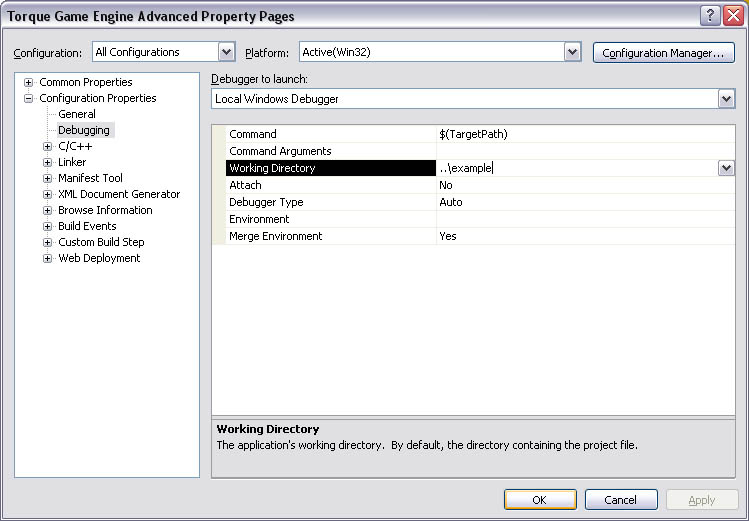Select the C/C++ label
Screen dimensions: 749x521
[x=75, y=146]
